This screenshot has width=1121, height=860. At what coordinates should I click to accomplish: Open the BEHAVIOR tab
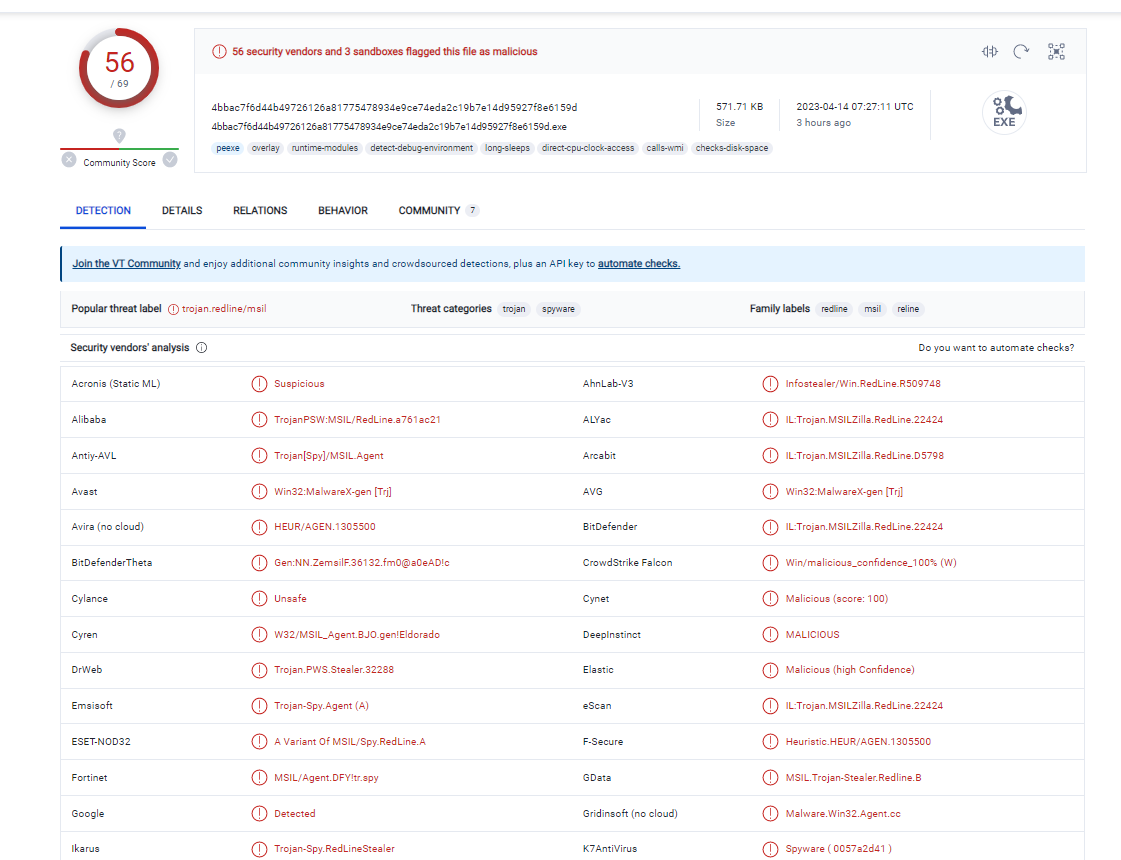coord(343,210)
